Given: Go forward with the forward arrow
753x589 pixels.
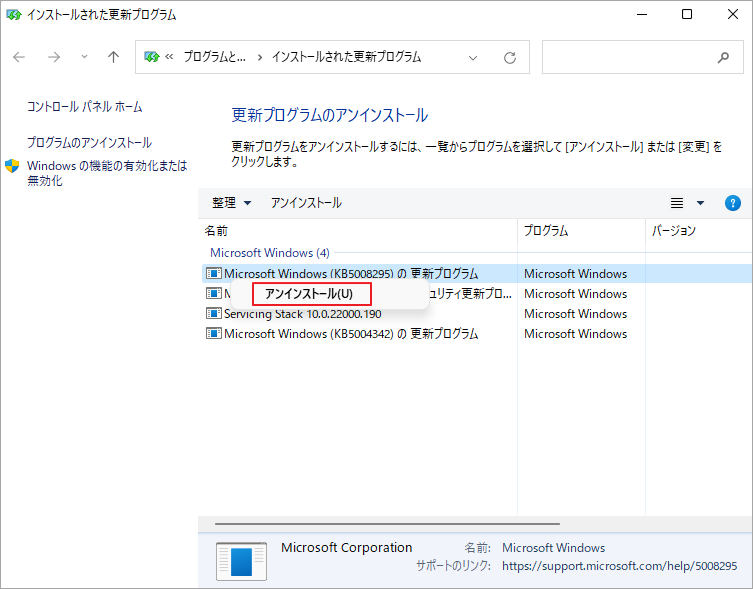Looking at the screenshot, I should [54, 57].
